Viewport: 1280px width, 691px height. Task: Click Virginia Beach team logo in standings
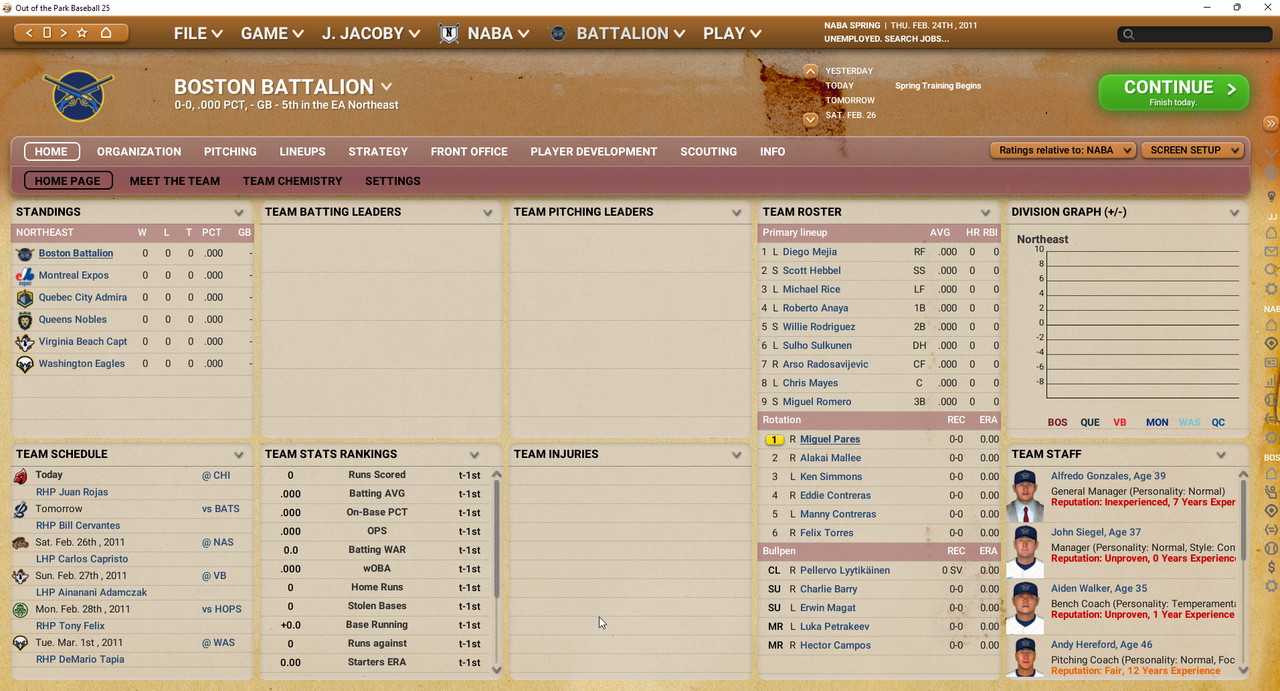[x=25, y=342]
